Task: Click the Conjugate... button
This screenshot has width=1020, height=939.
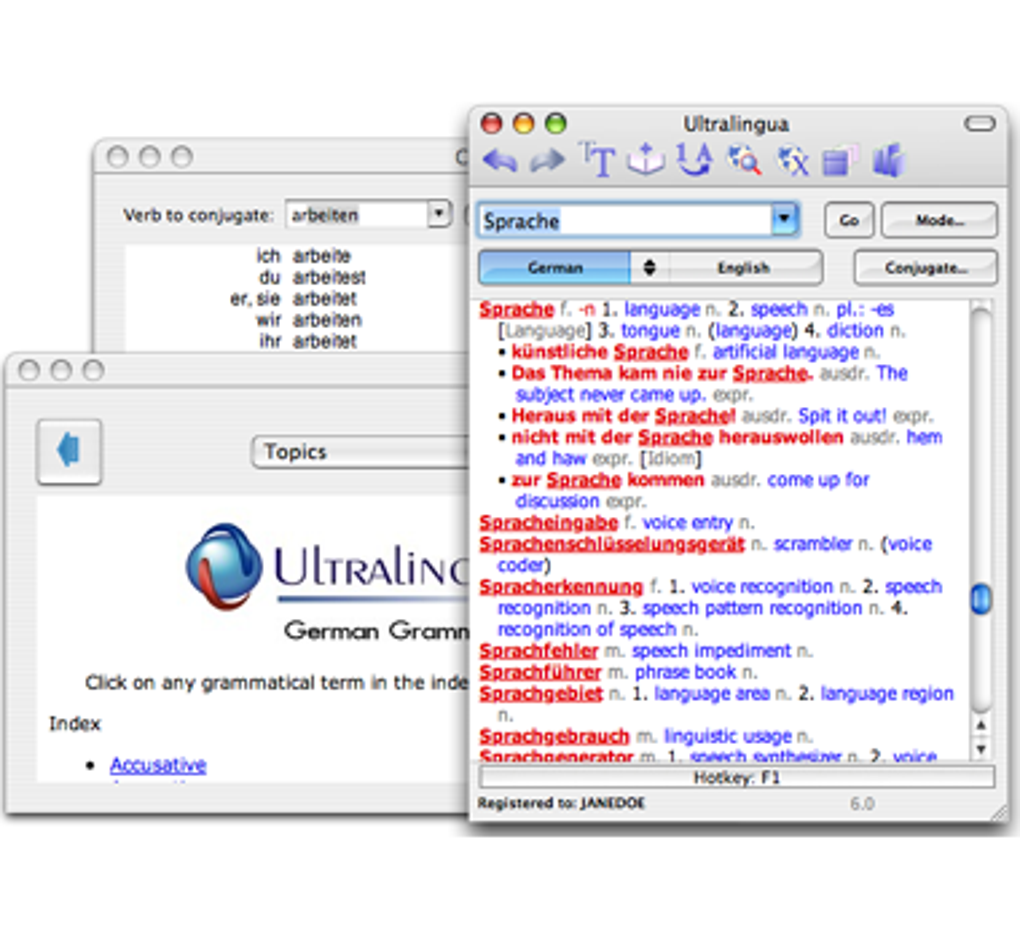Action: [x=926, y=267]
